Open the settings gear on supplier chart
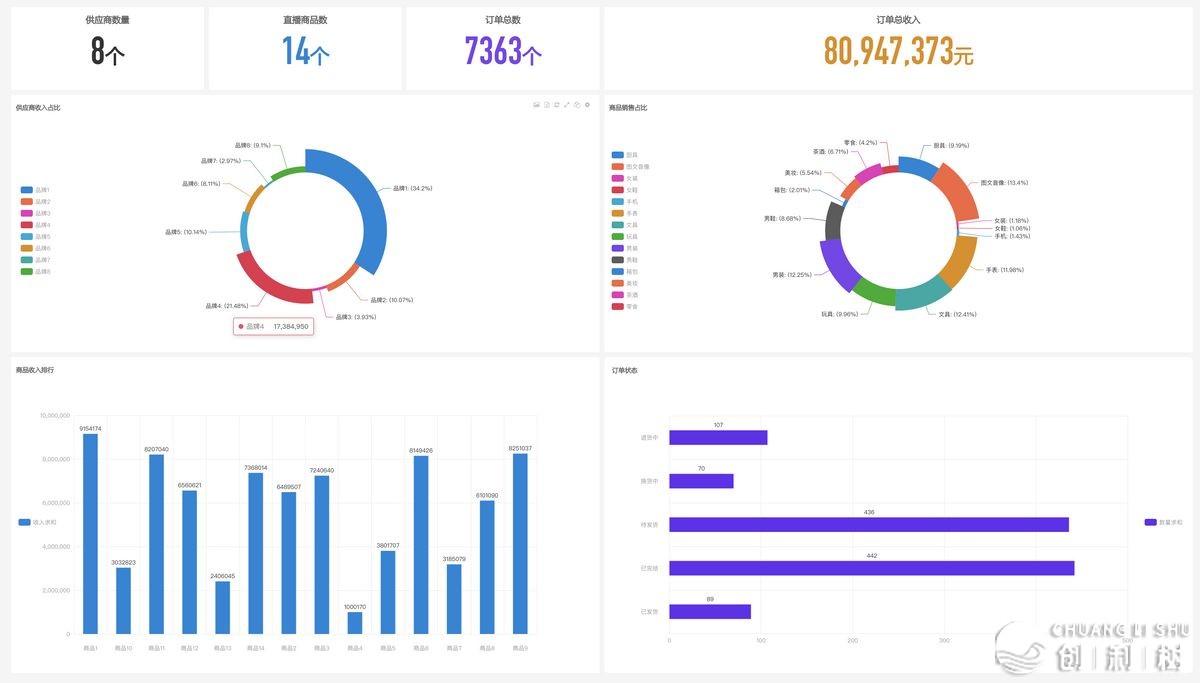This screenshot has width=1200, height=683. [587, 105]
